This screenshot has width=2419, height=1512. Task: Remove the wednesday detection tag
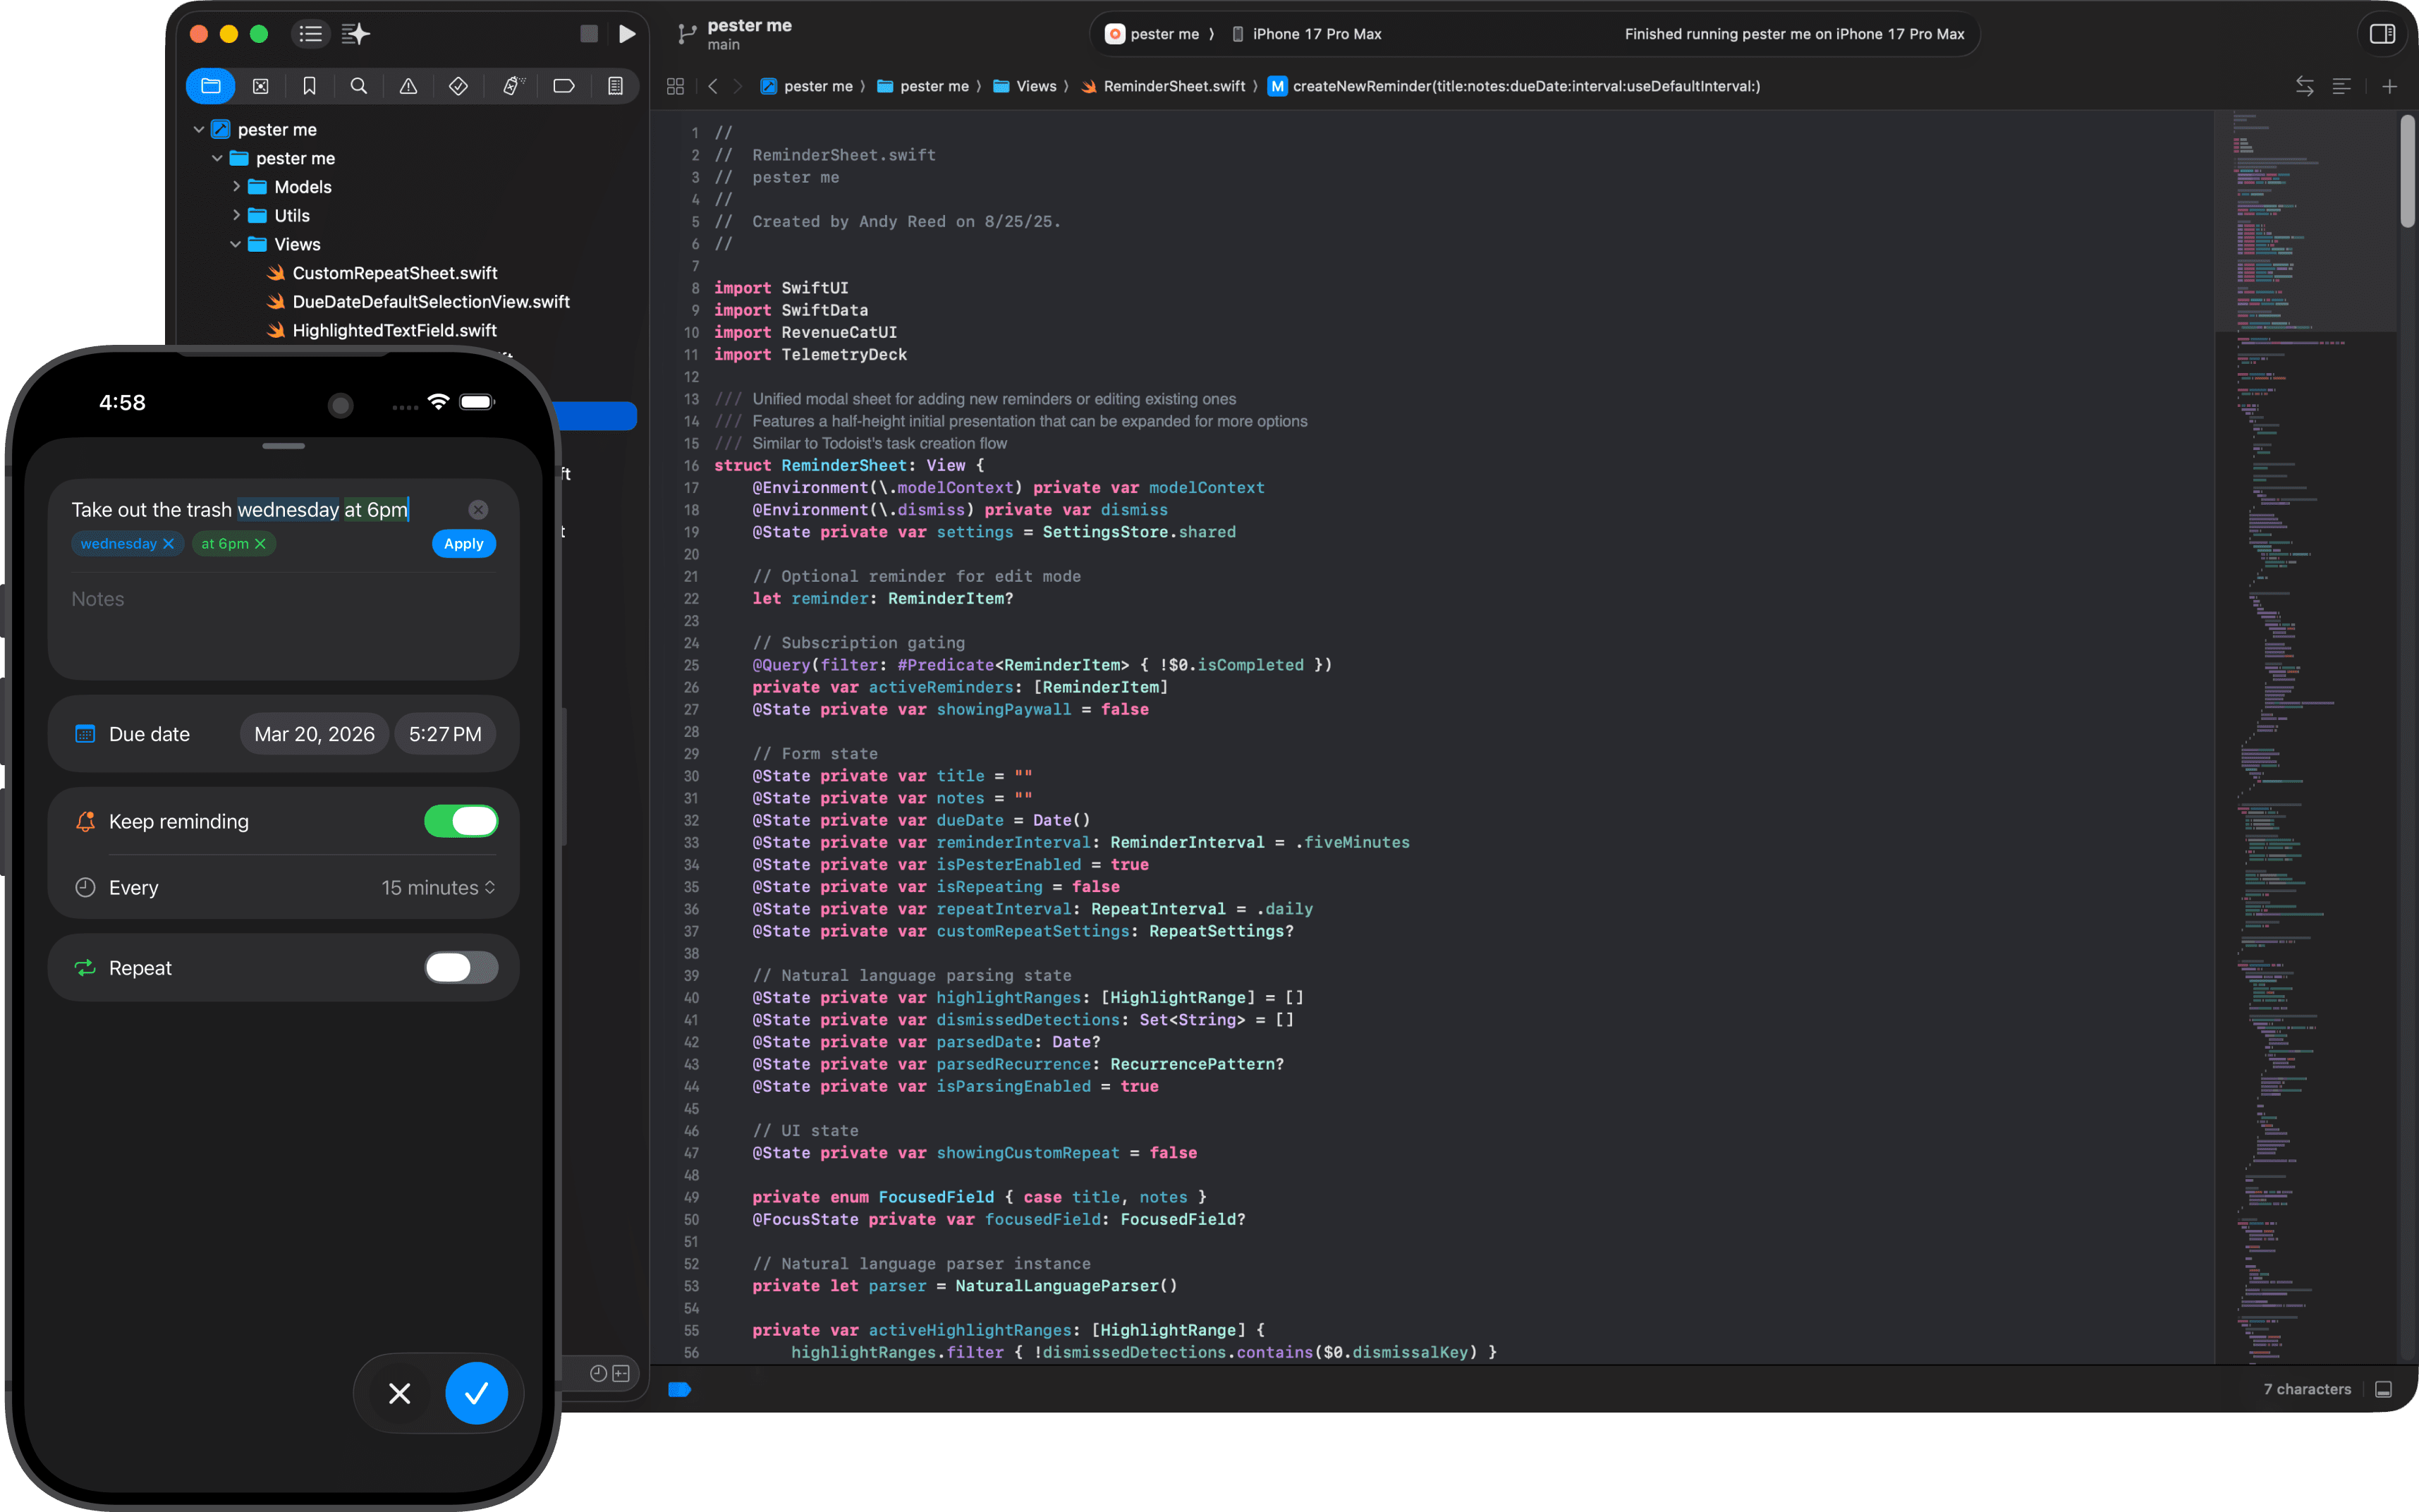(169, 544)
